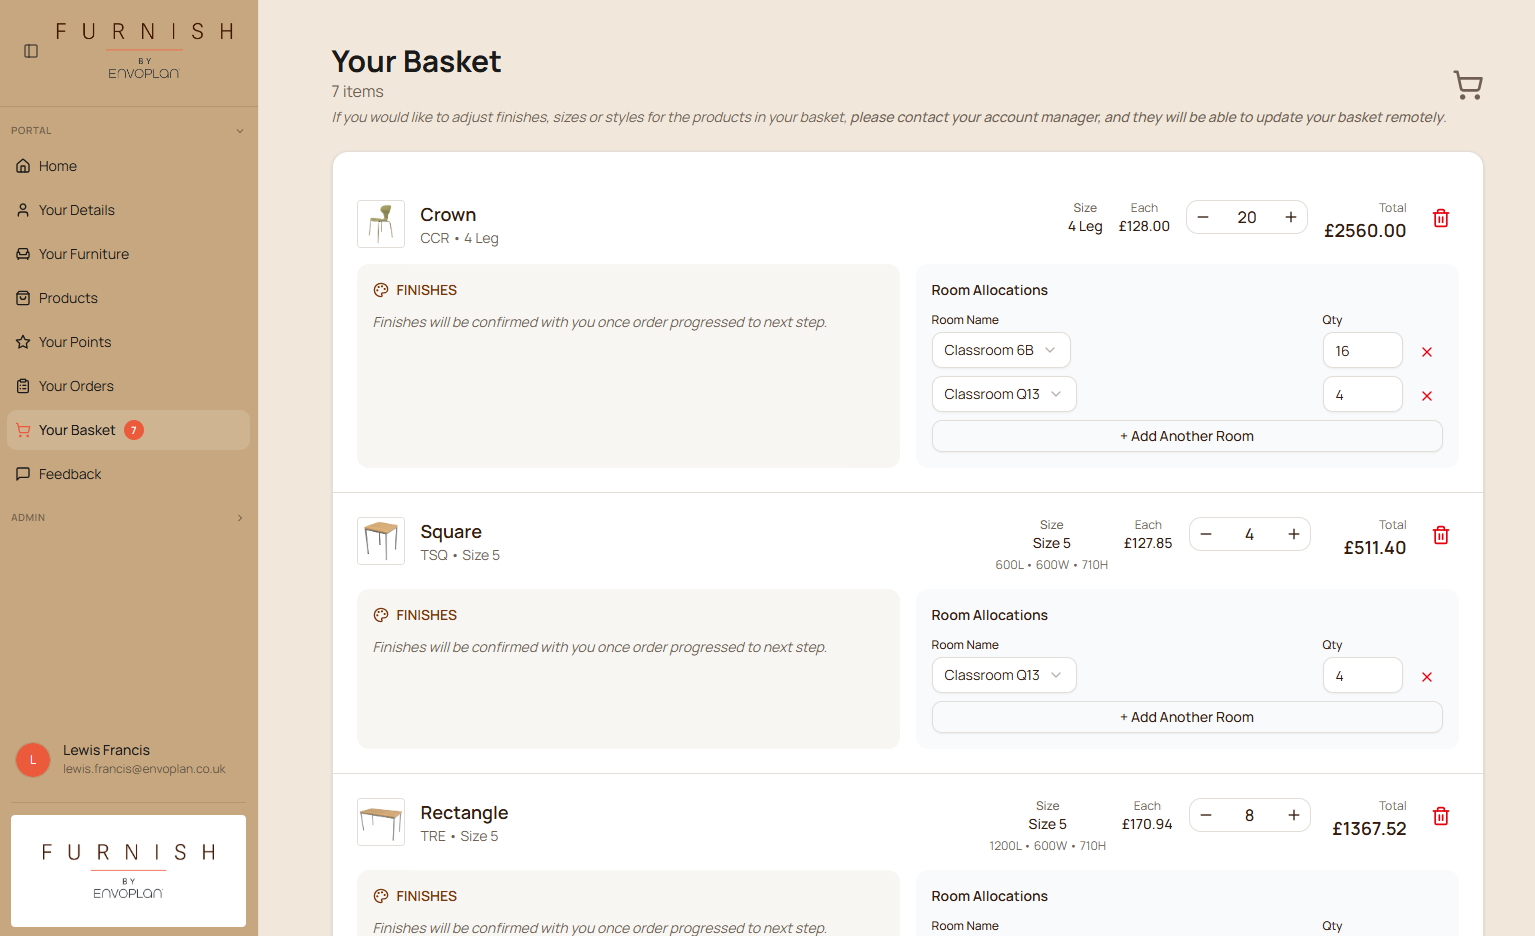The width and height of the screenshot is (1535, 936).
Task: Click the lewis.francis@envoplan.co.uk email
Action: tap(144, 769)
